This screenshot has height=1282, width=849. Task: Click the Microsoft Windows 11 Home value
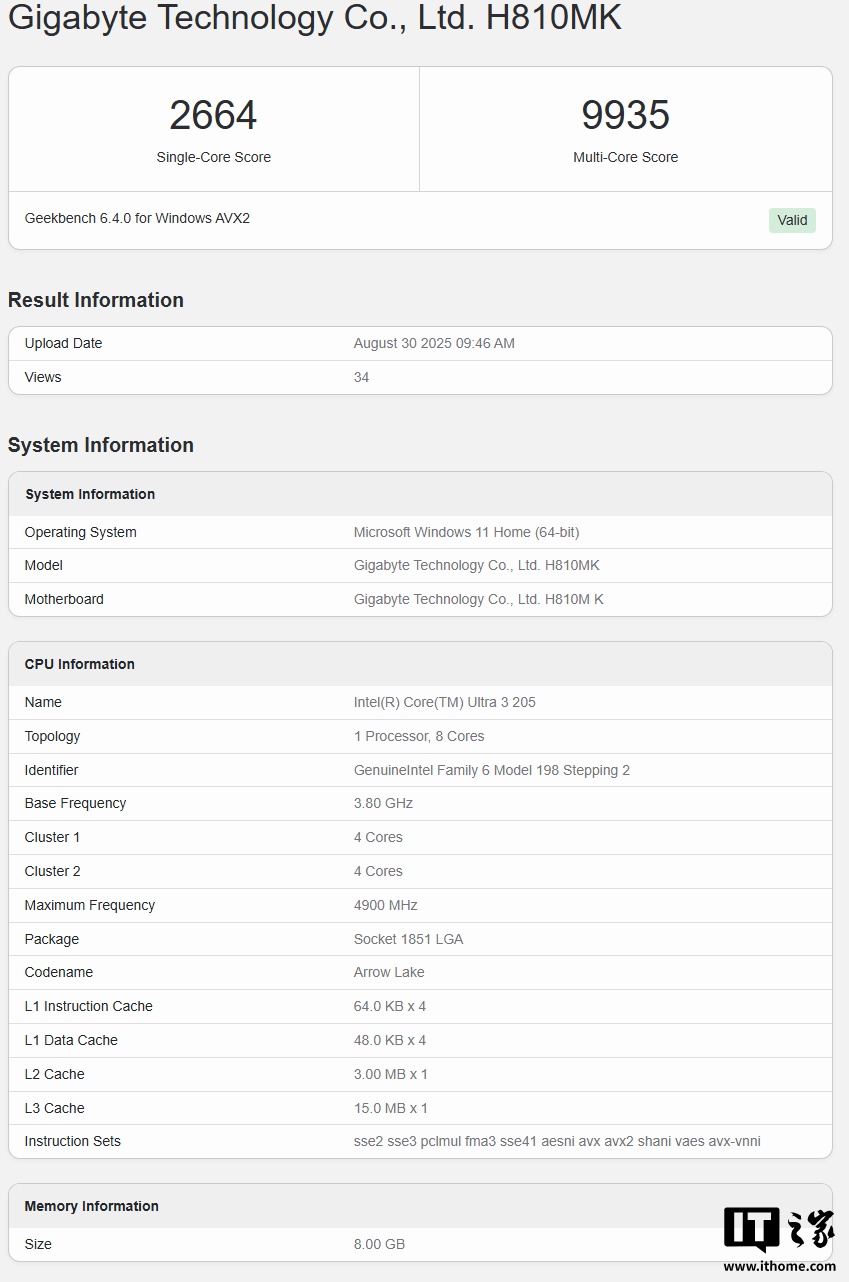coord(466,532)
